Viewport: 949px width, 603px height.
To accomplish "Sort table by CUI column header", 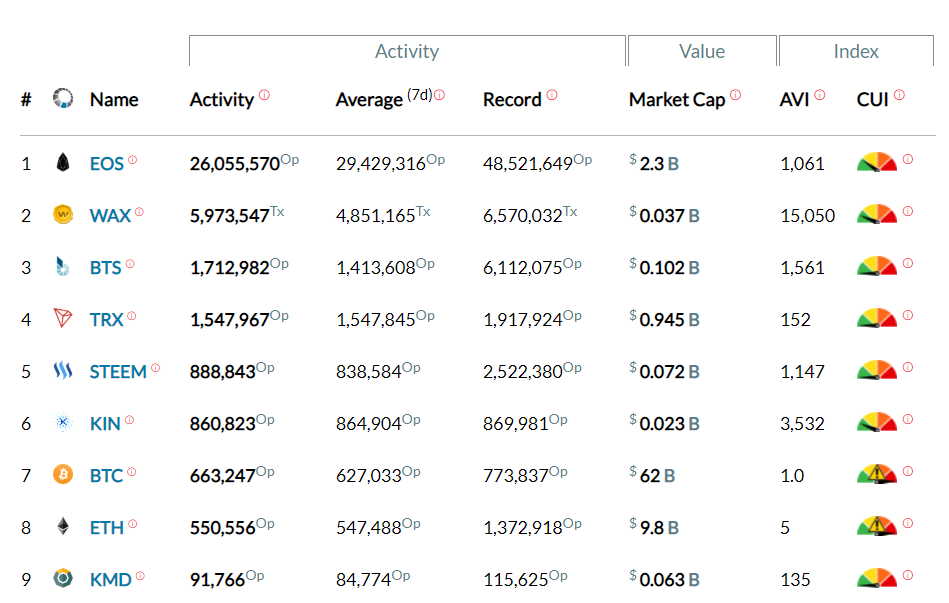I will 872,99.
